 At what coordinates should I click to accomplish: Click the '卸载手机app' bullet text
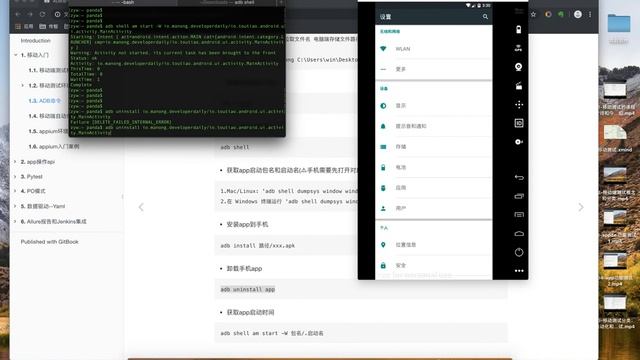(244, 268)
